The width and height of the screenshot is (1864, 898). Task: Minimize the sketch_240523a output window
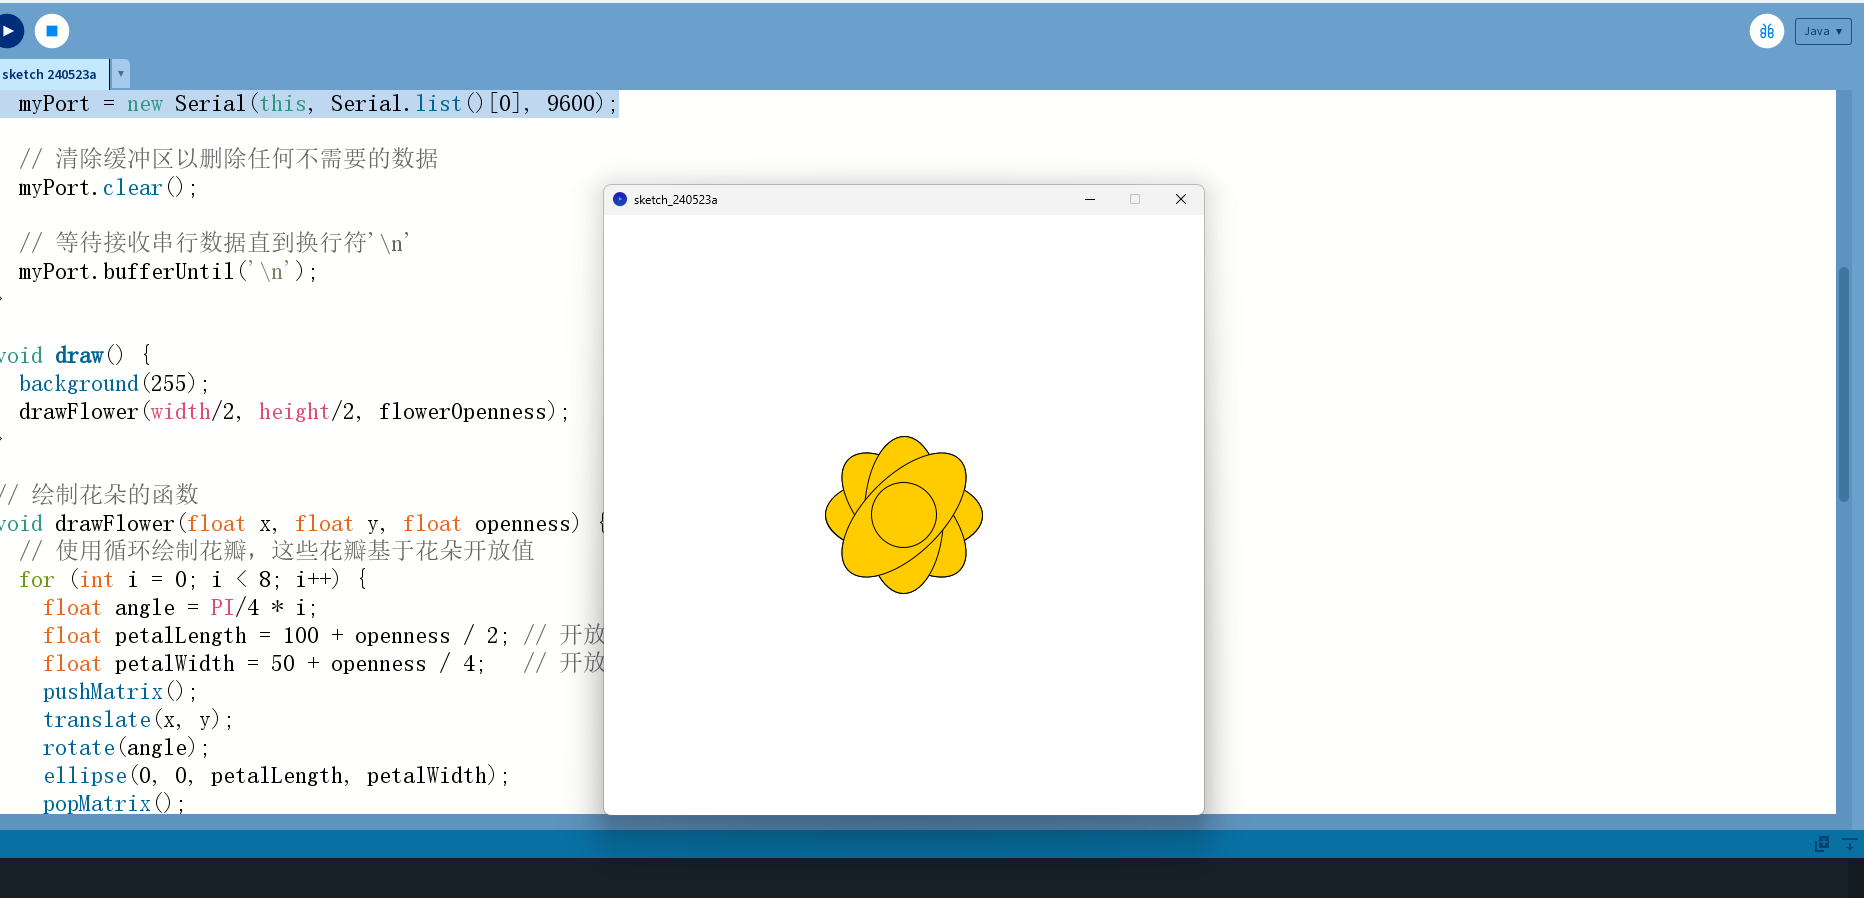pos(1090,199)
